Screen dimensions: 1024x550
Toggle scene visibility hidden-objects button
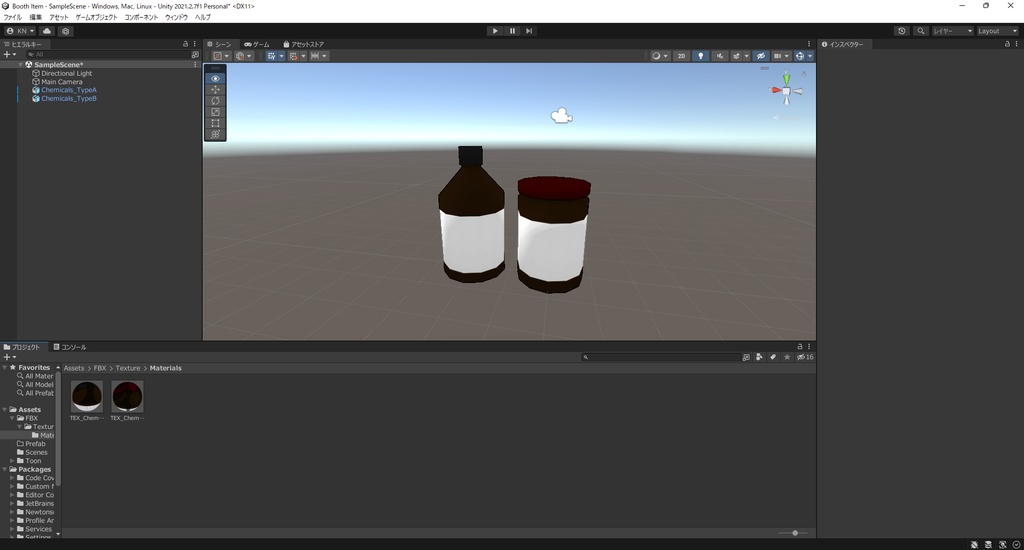tap(761, 56)
